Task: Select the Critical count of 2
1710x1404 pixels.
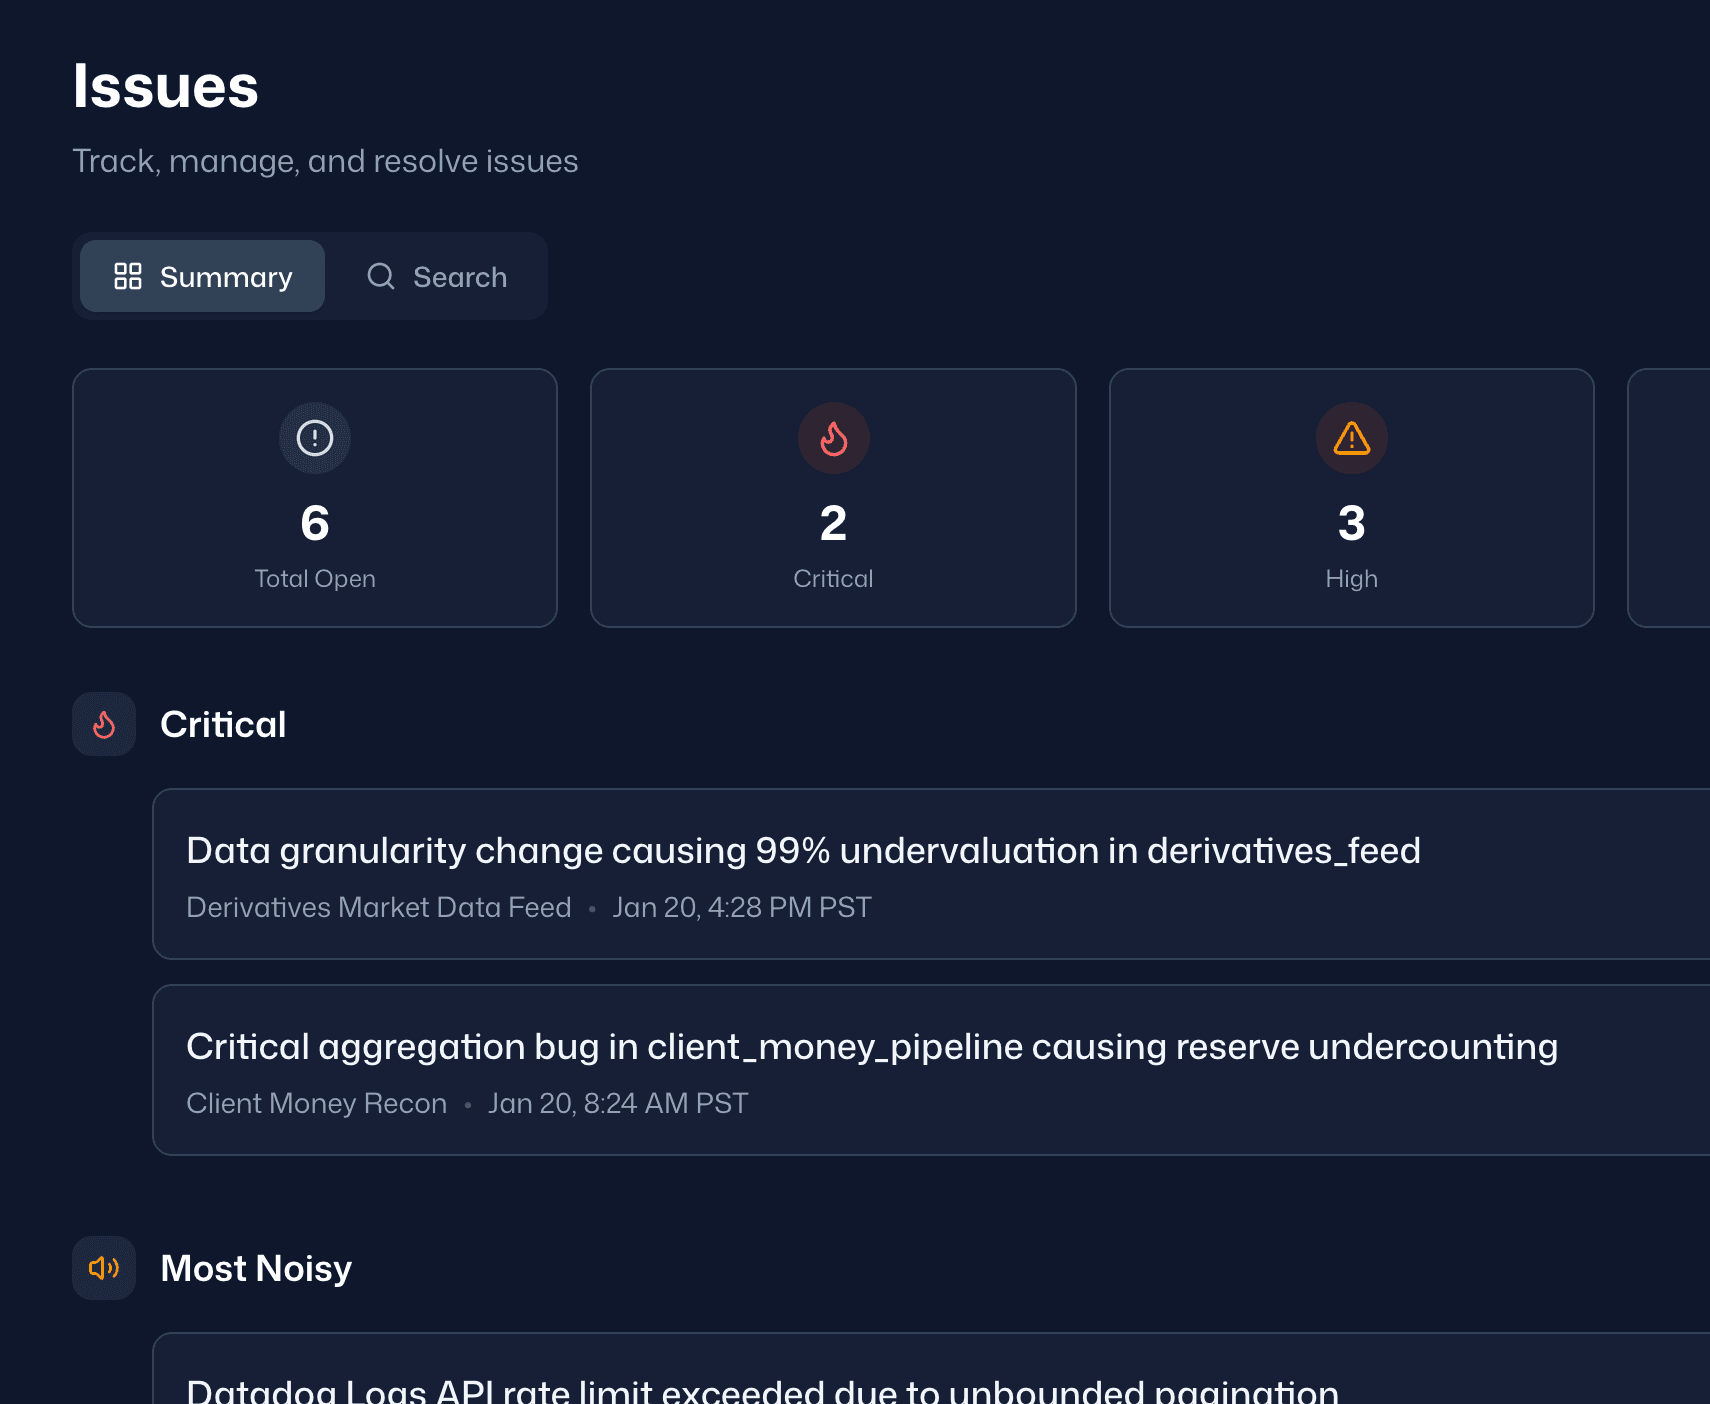Action: 833,523
